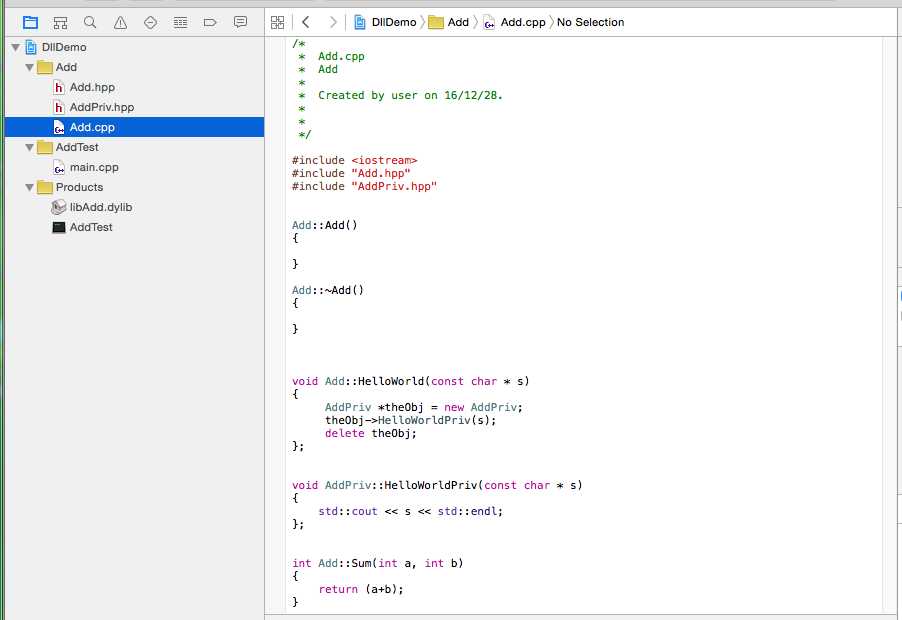Click the 'Created by user' comment line
The height and width of the screenshot is (620, 902).
[410, 95]
